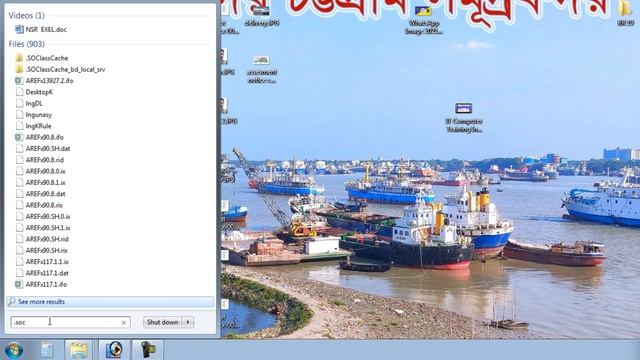
Task: Select the WhatsApp Image desktop icon
Action: 424,20
